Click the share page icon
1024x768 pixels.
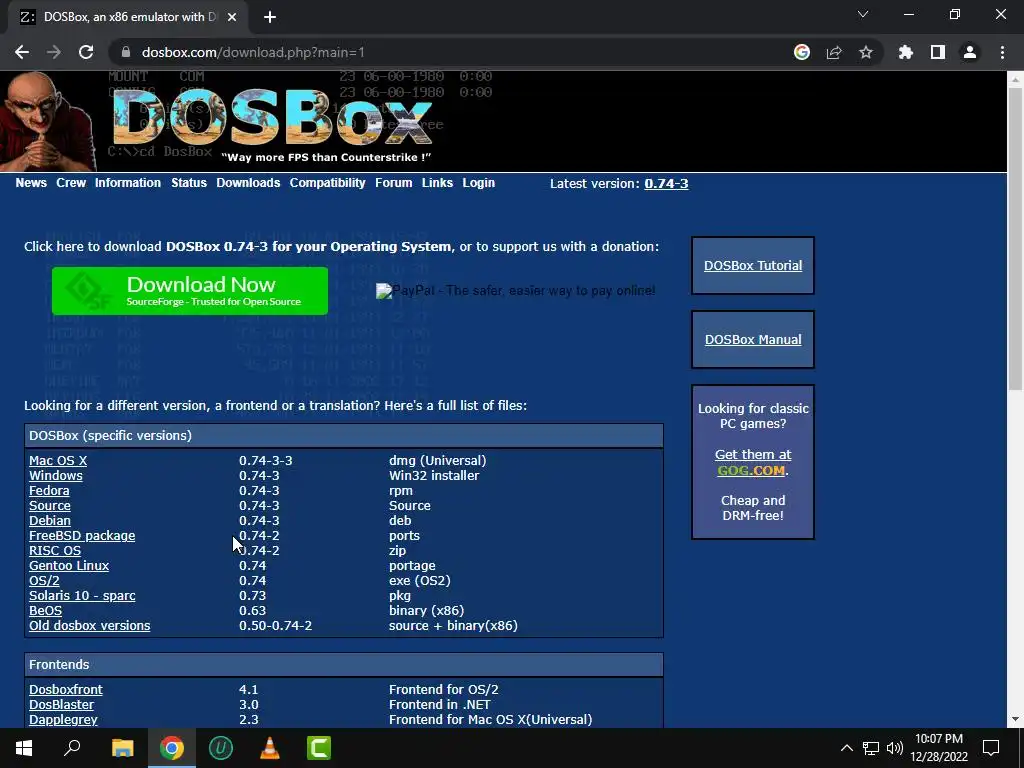click(834, 52)
